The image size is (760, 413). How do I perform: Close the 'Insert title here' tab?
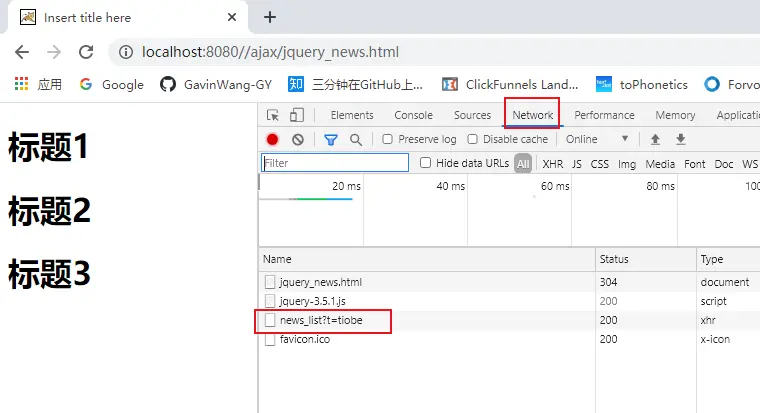click(x=232, y=17)
